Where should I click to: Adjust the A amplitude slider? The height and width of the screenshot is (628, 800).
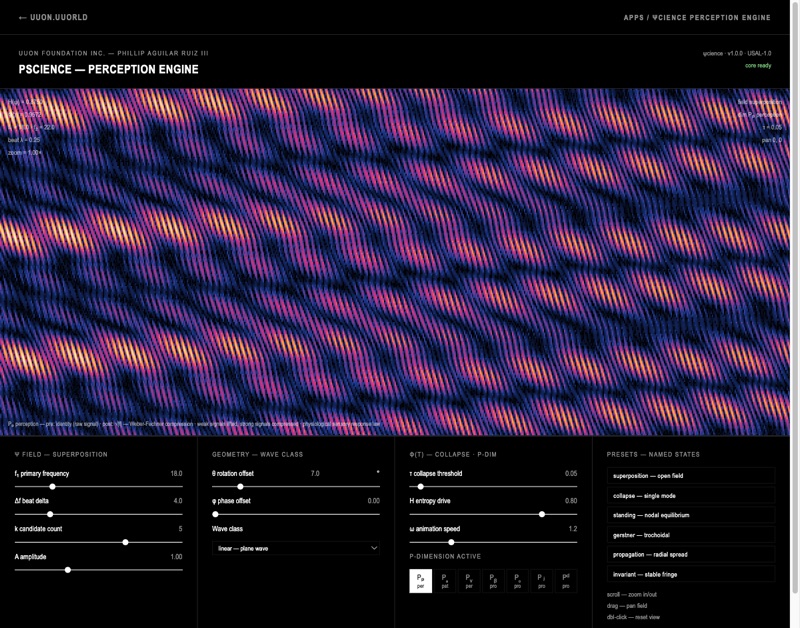pyautogui.click(x=98, y=570)
